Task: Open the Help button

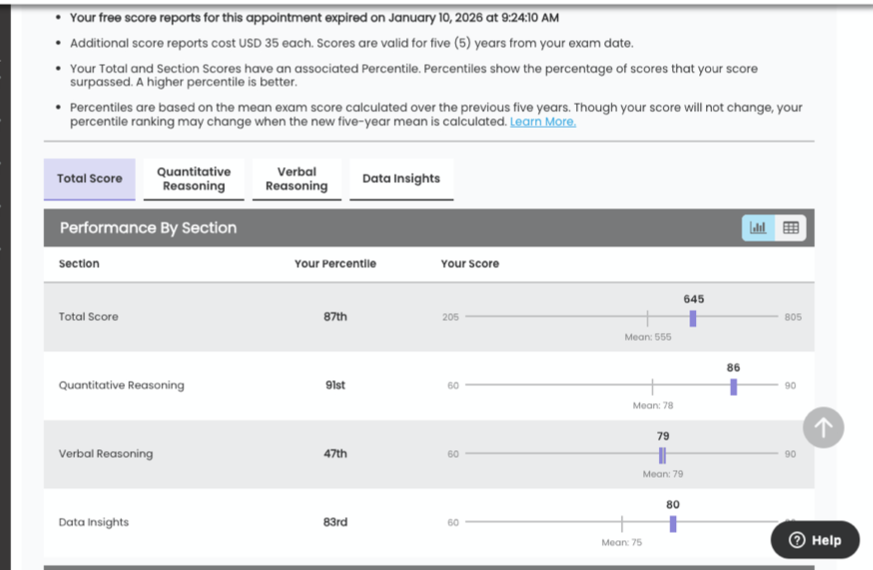Action: pyautogui.click(x=815, y=540)
